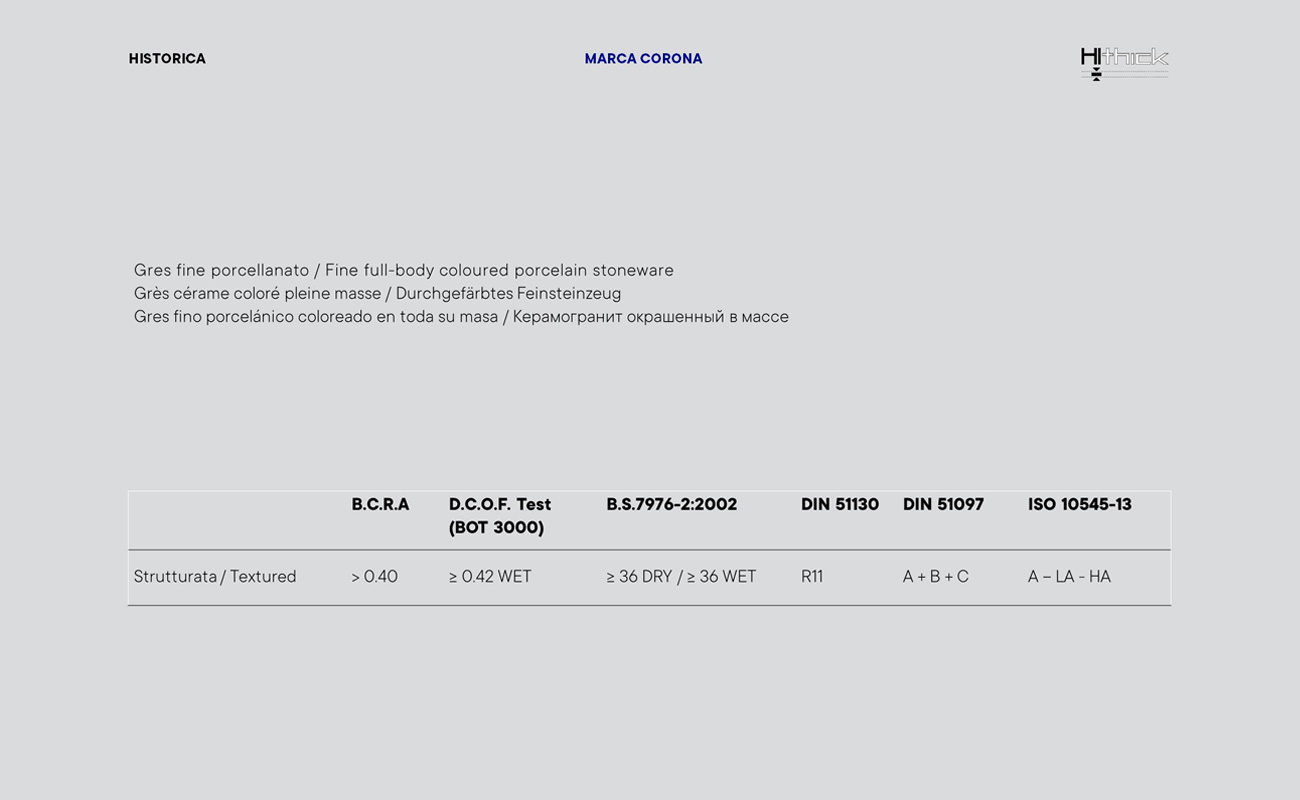The width and height of the screenshot is (1300, 800).
Task: Click the R11 rating cell
Action: [812, 577]
